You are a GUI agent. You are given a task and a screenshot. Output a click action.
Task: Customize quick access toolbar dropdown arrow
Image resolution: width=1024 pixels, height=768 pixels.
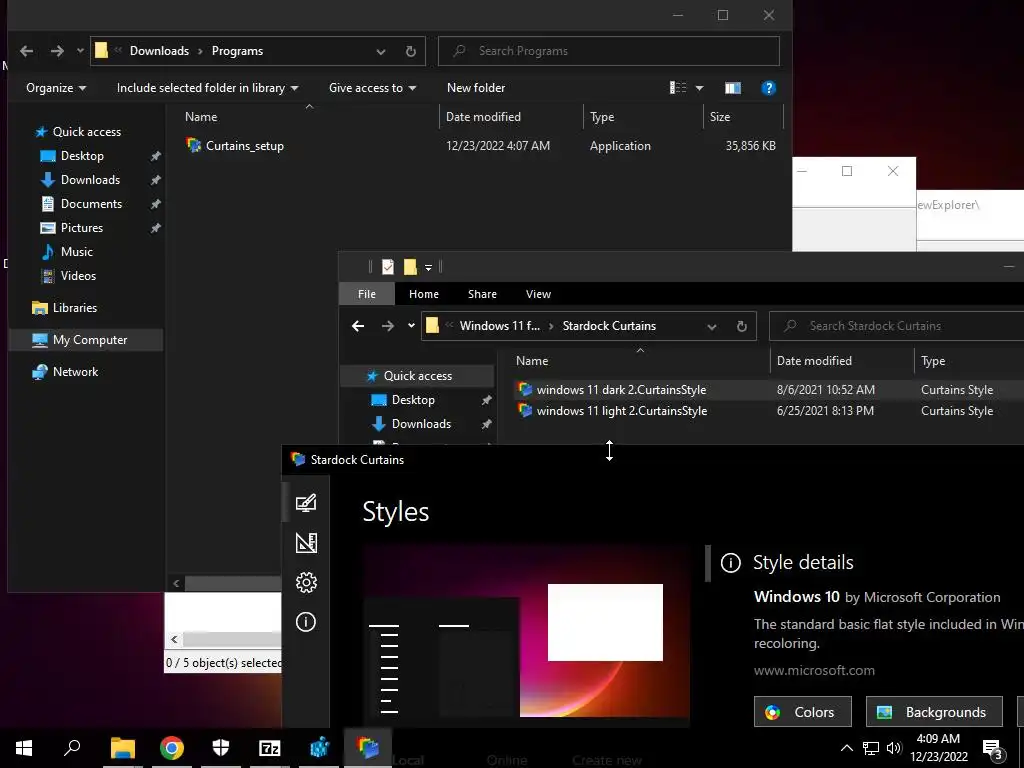tap(428, 267)
